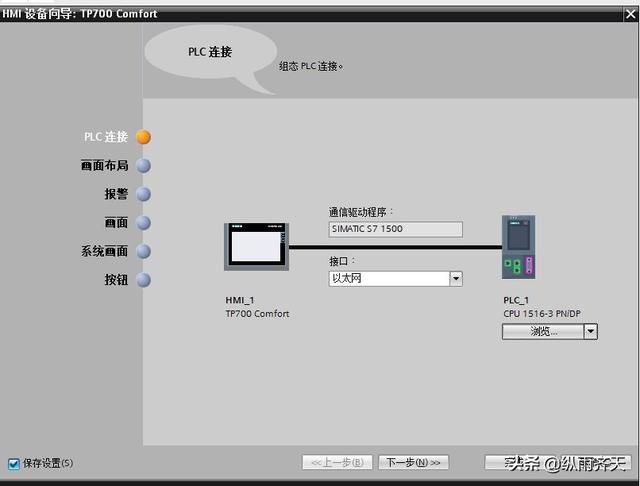Click the 浏览... PLC browse button
This screenshot has width=640, height=486.
pos(543,331)
